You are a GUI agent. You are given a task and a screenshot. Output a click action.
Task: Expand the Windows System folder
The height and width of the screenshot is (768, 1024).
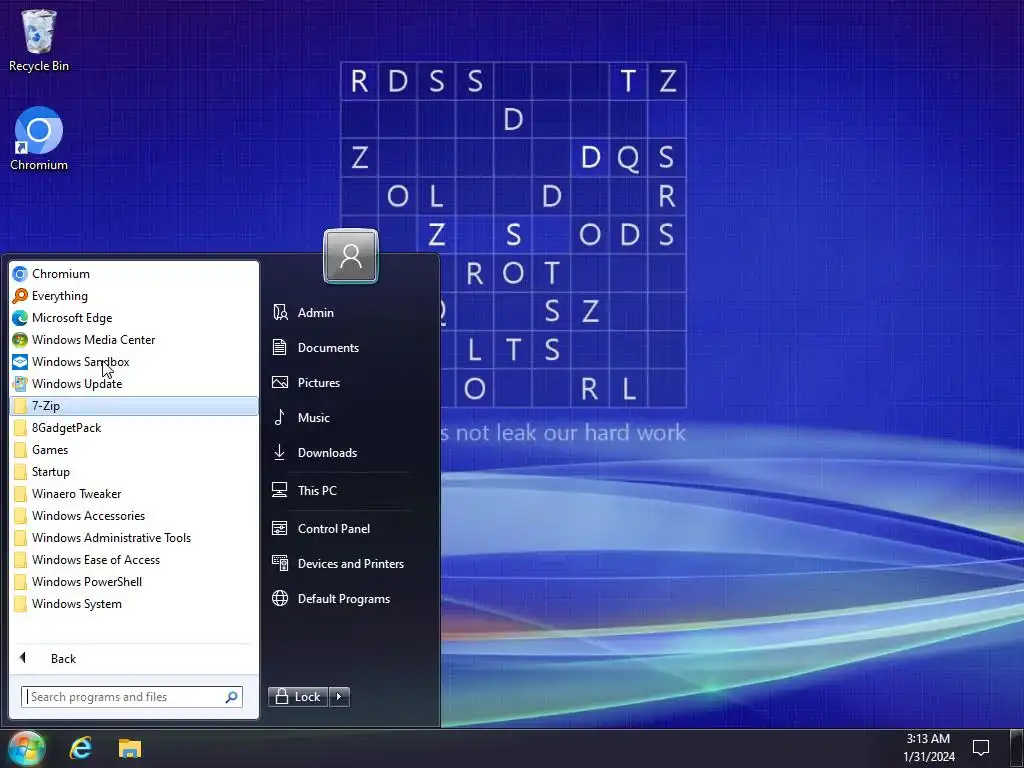[134, 603]
